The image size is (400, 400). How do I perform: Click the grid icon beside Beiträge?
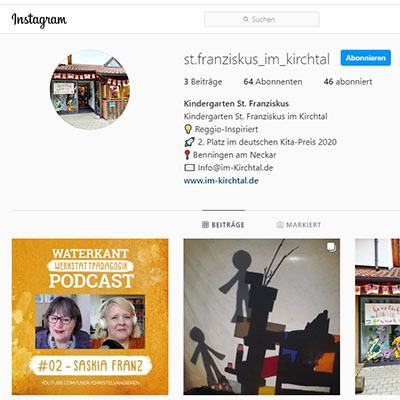(x=205, y=225)
